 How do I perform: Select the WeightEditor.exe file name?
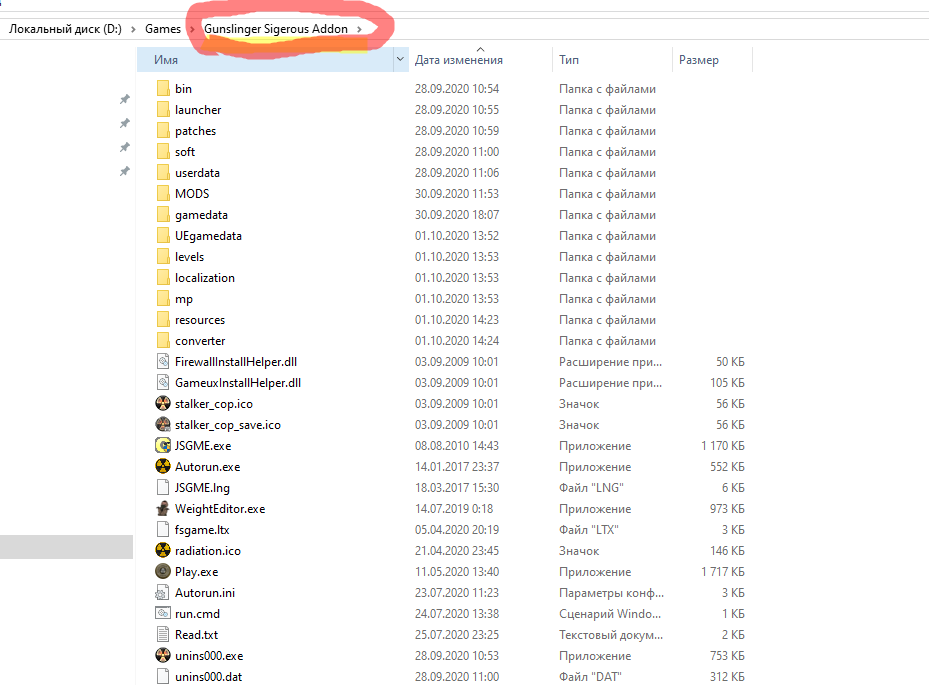(220, 509)
